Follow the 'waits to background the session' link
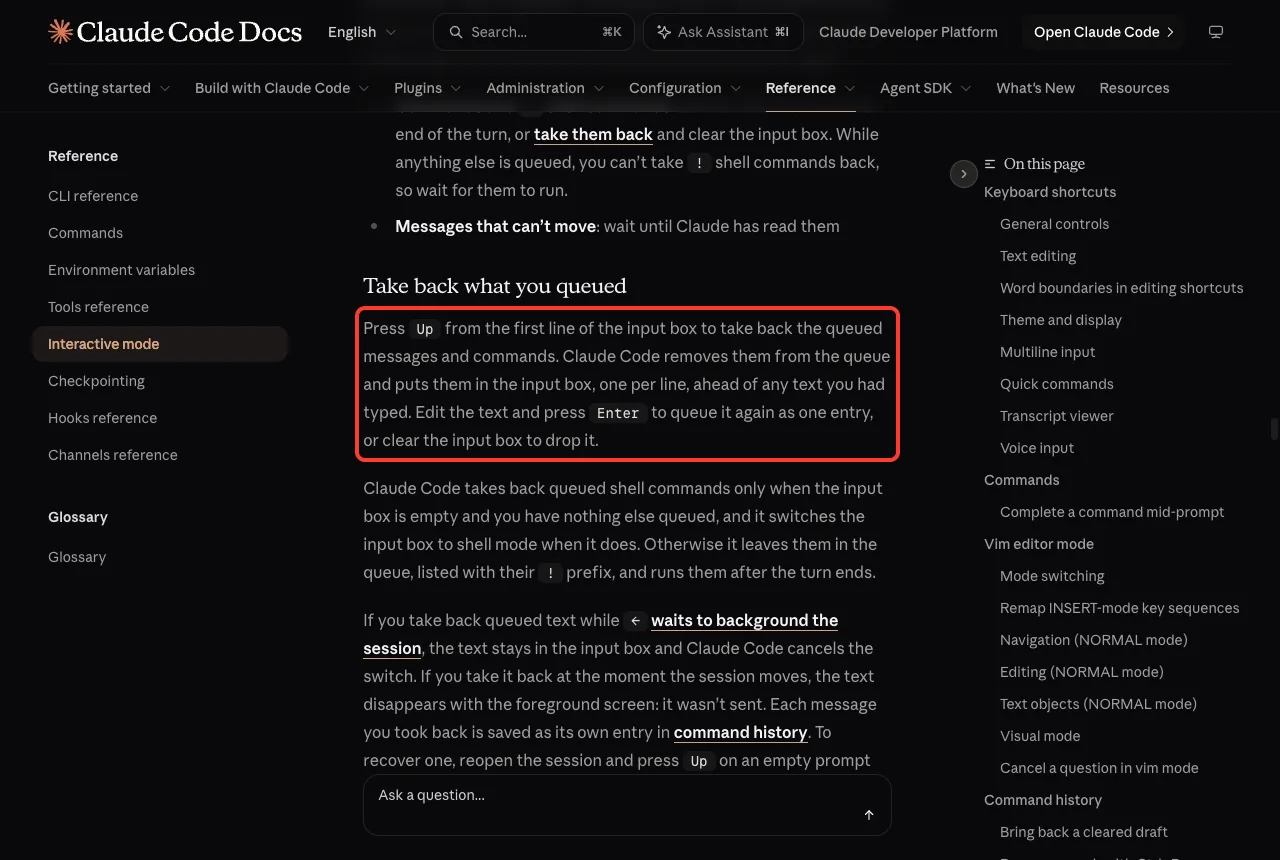The image size is (1280, 860). coord(745,620)
